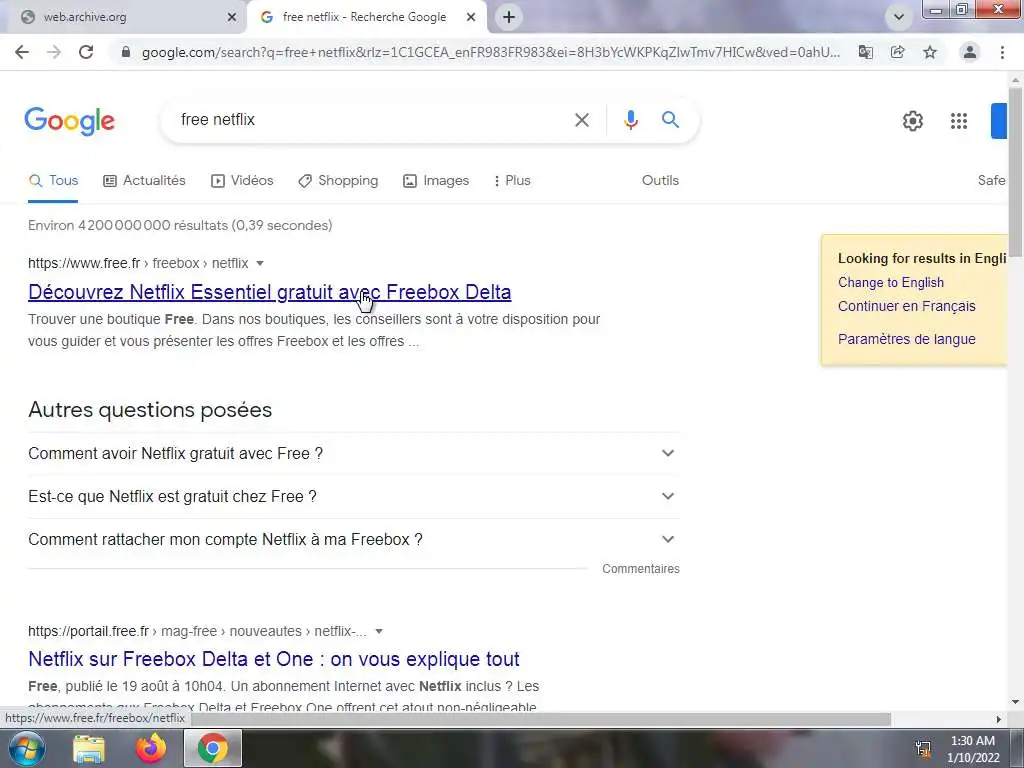Click the Chrome taskbar icon

point(213,748)
